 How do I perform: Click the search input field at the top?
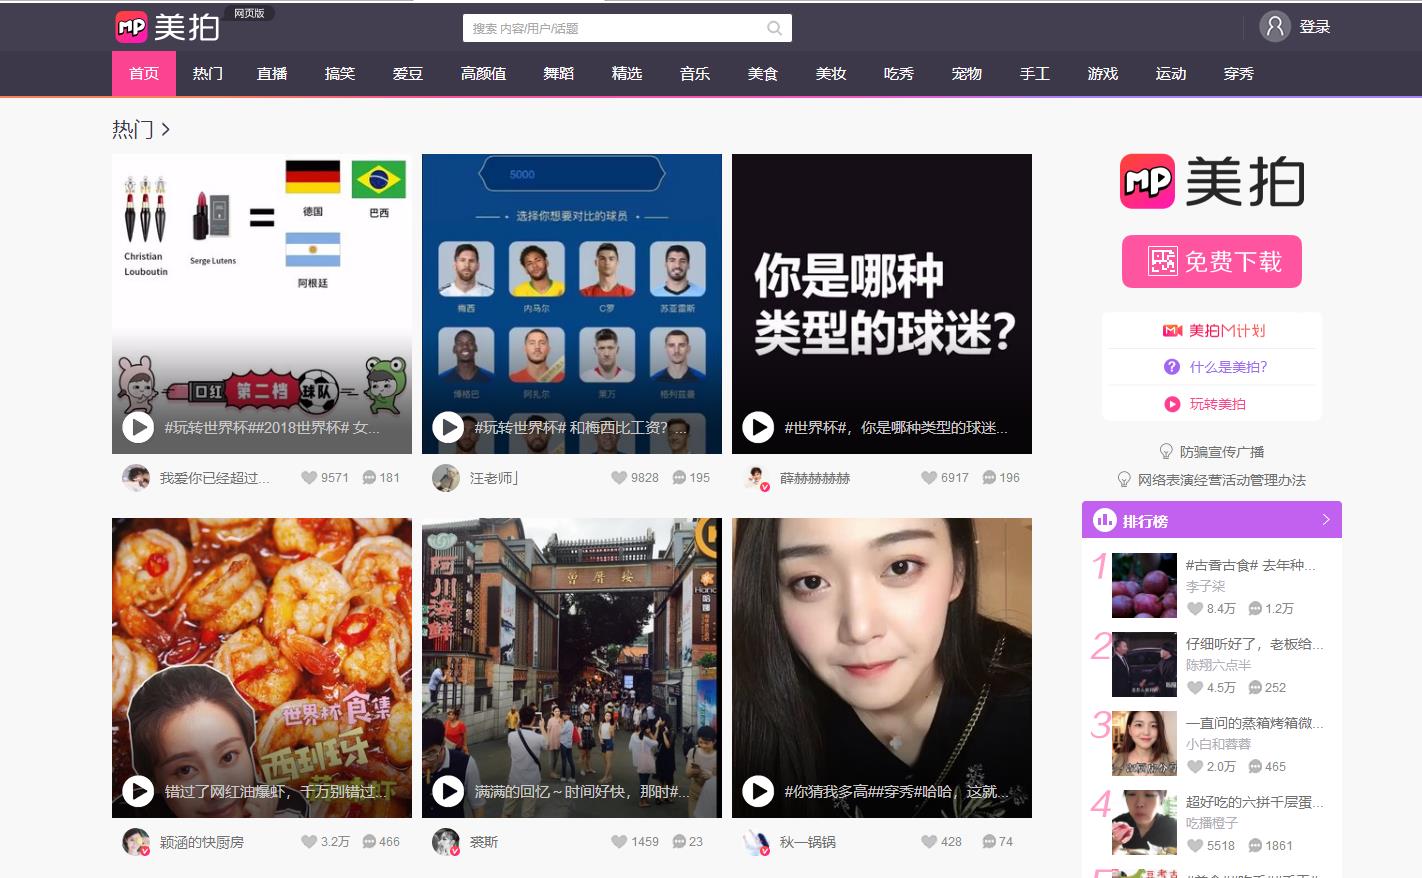(x=600, y=28)
